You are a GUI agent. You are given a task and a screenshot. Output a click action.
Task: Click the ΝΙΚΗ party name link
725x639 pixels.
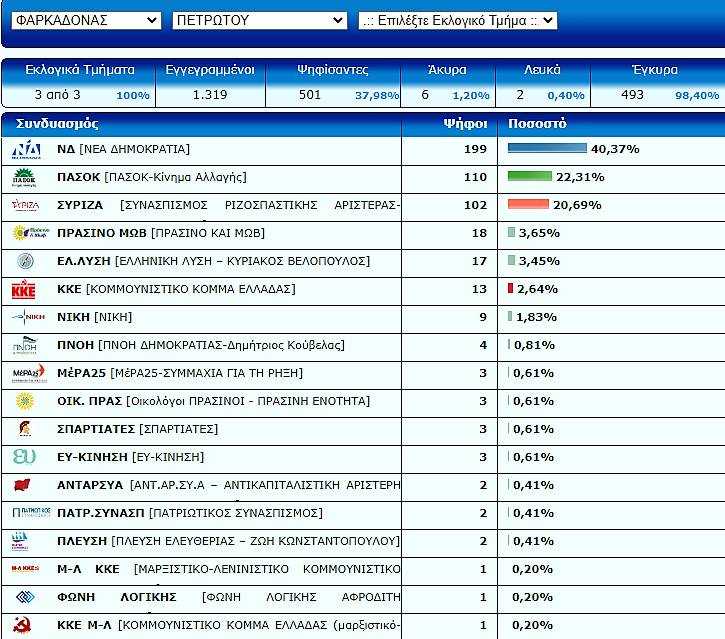72,317
